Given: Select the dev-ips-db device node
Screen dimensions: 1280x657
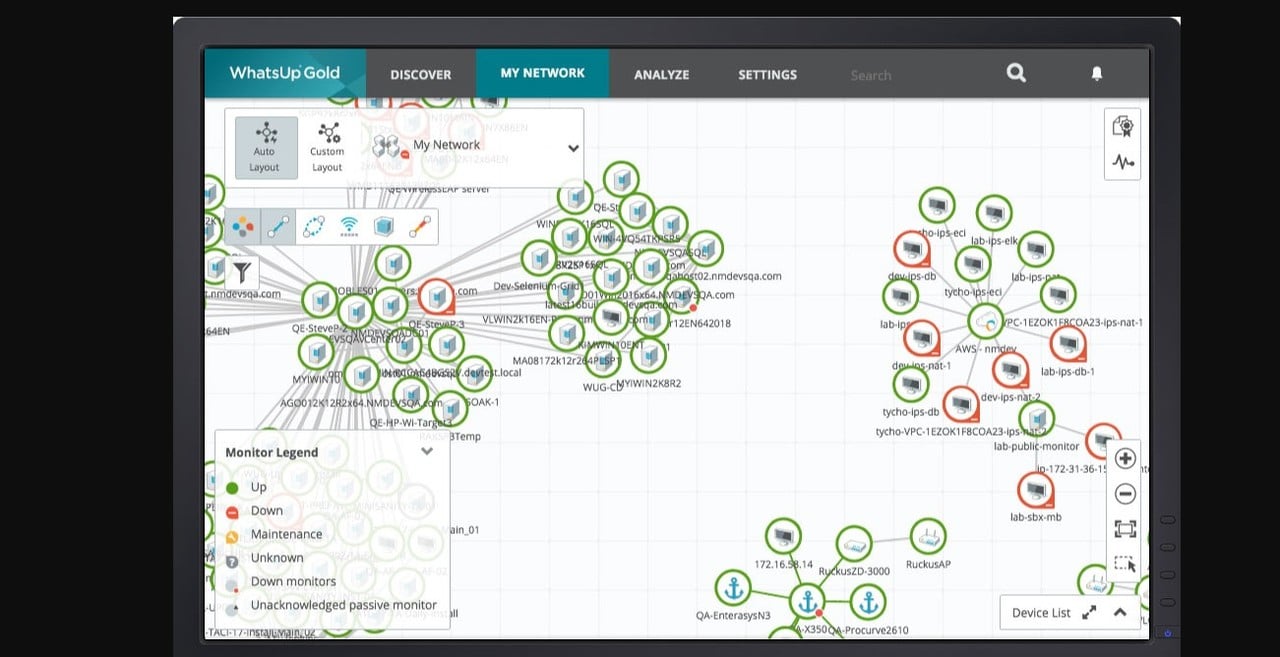Looking at the screenshot, I should [912, 250].
